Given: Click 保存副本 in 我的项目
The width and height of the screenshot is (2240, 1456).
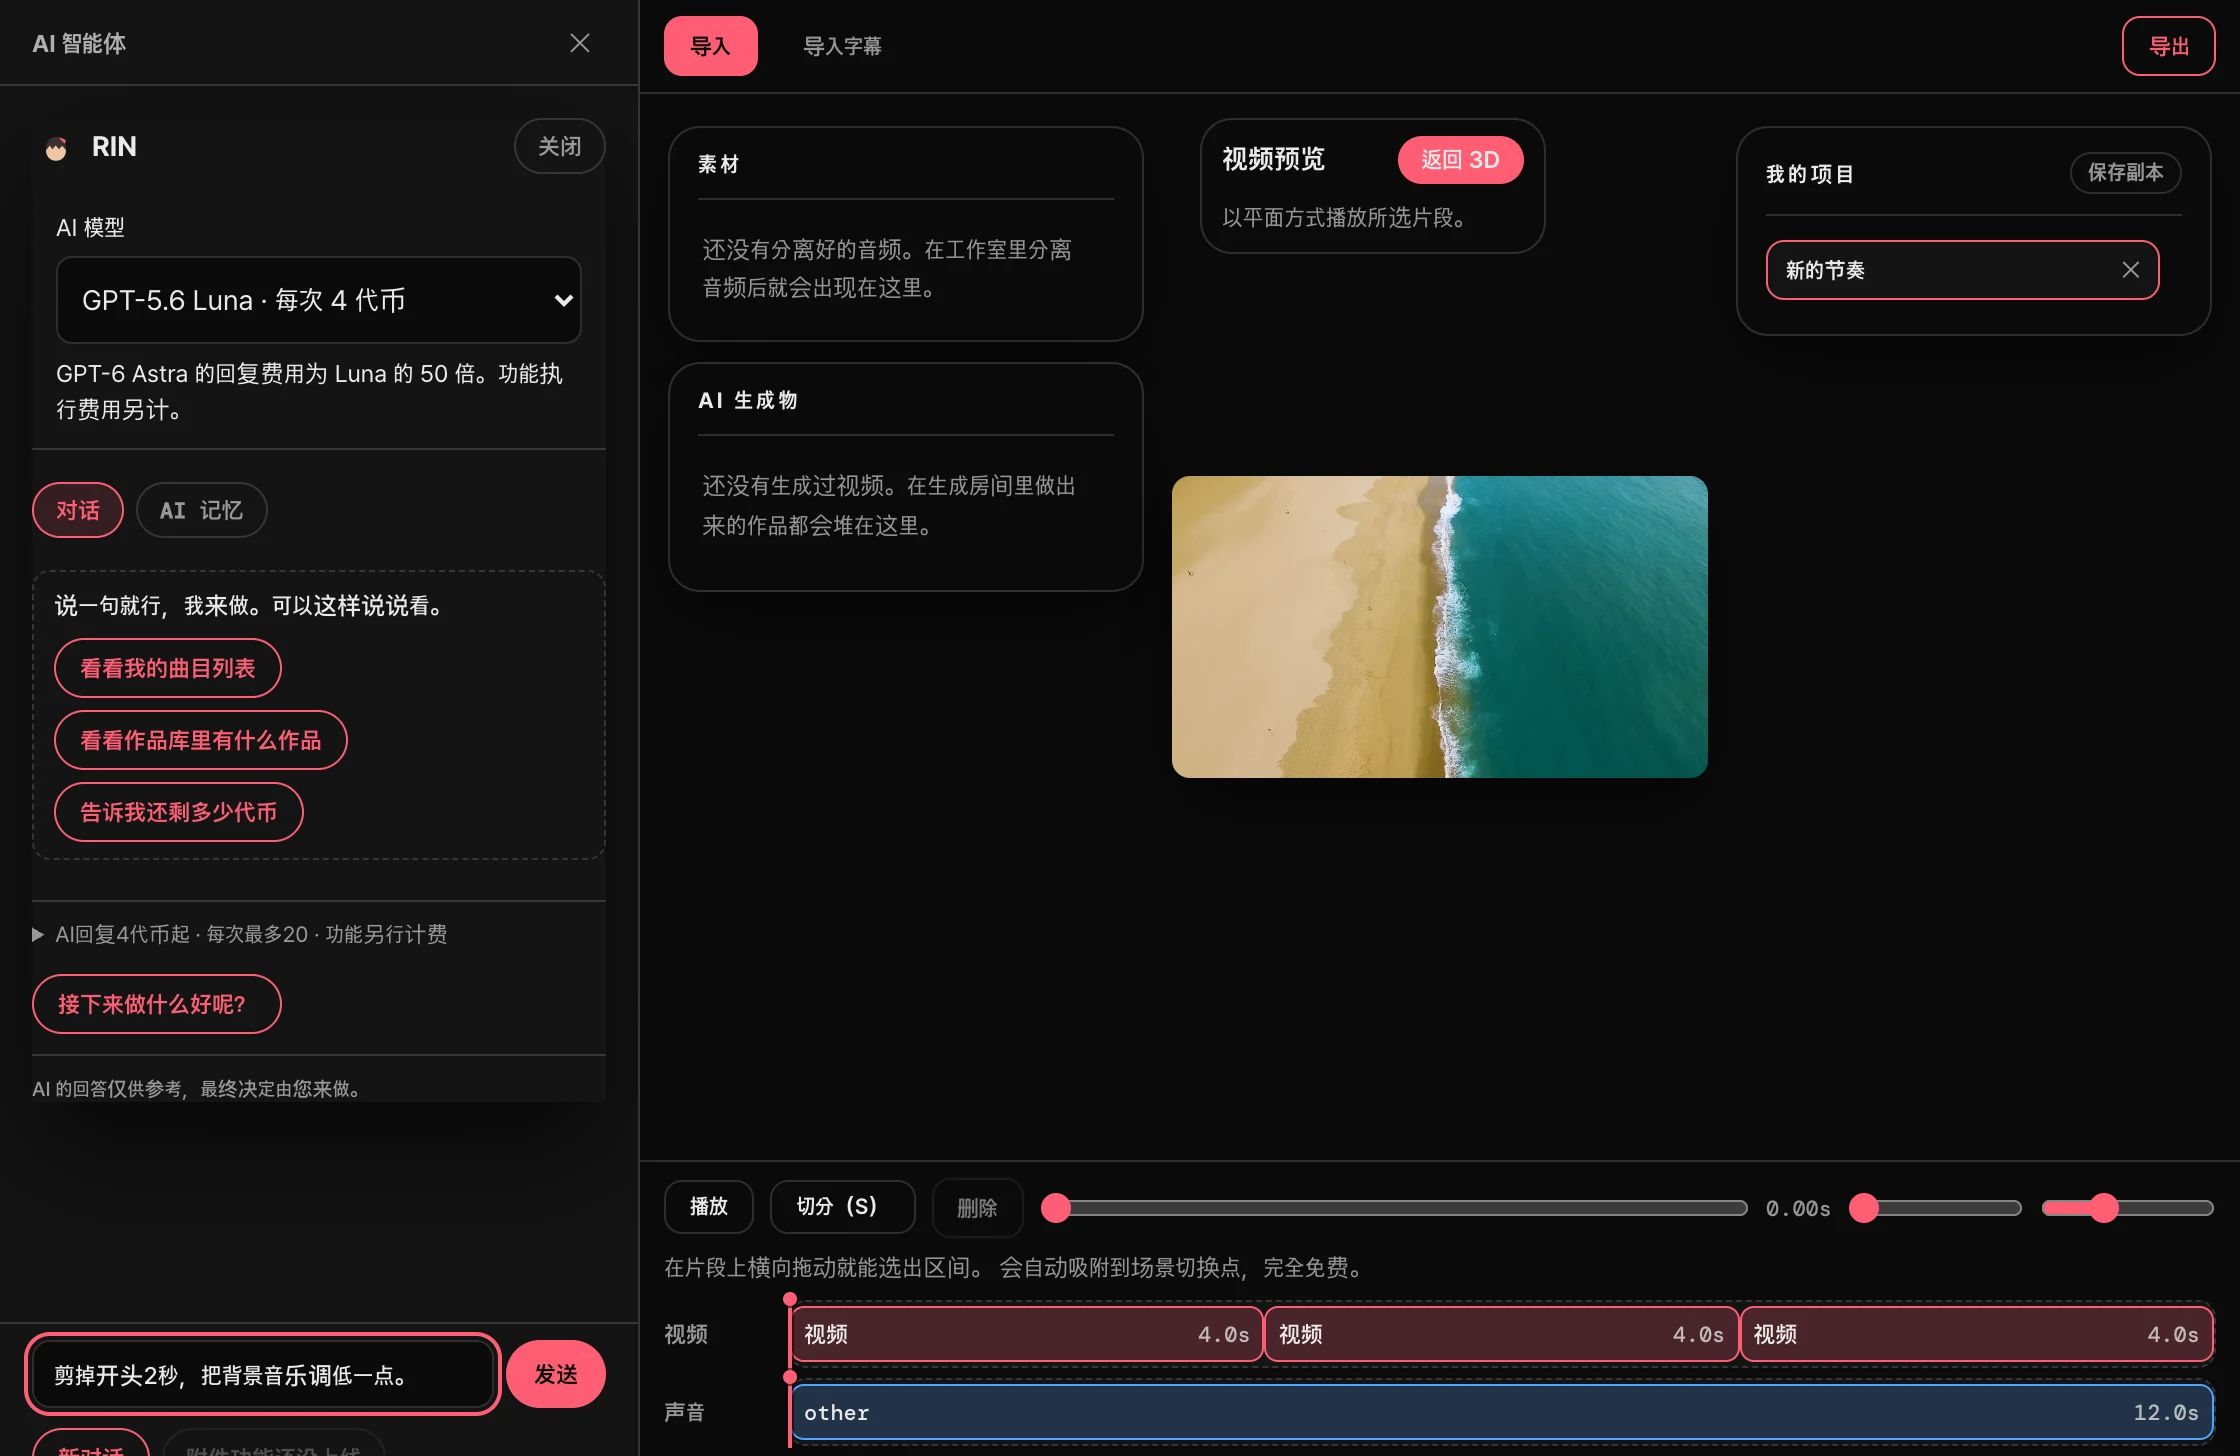Looking at the screenshot, I should 2125,172.
